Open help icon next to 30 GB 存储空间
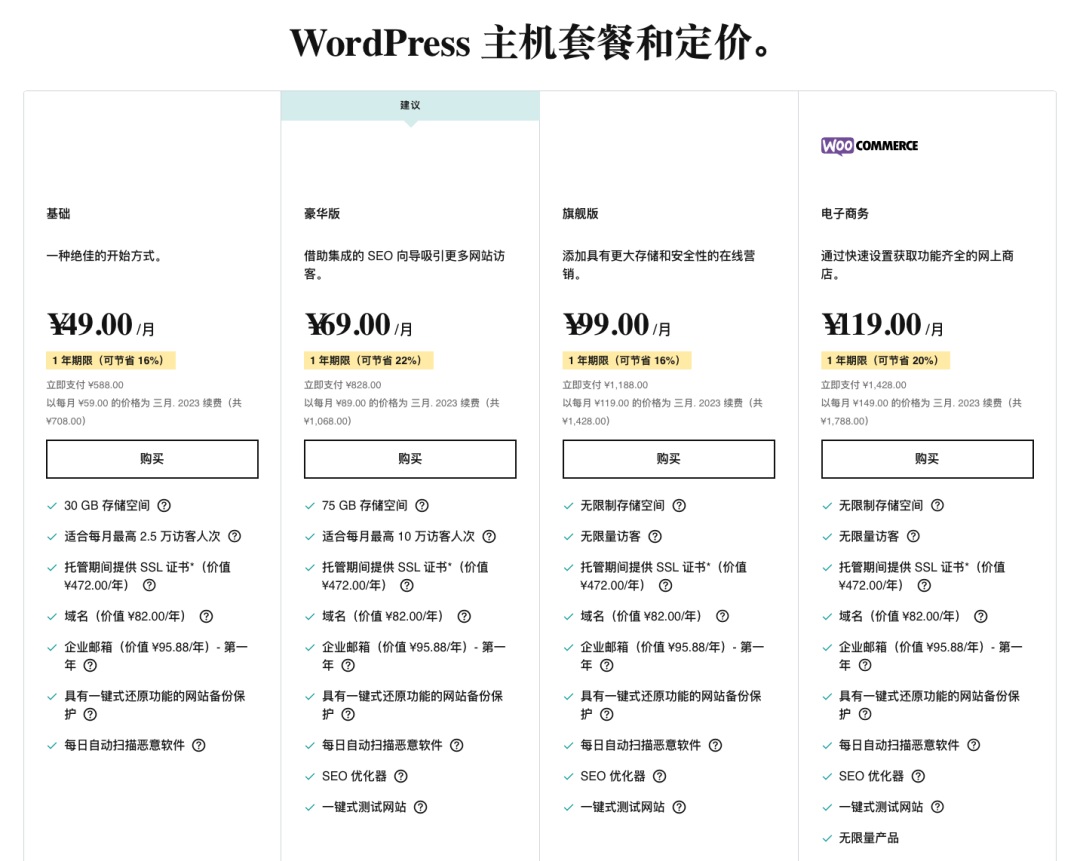Image resolution: width=1080 pixels, height=861 pixels. 164,506
